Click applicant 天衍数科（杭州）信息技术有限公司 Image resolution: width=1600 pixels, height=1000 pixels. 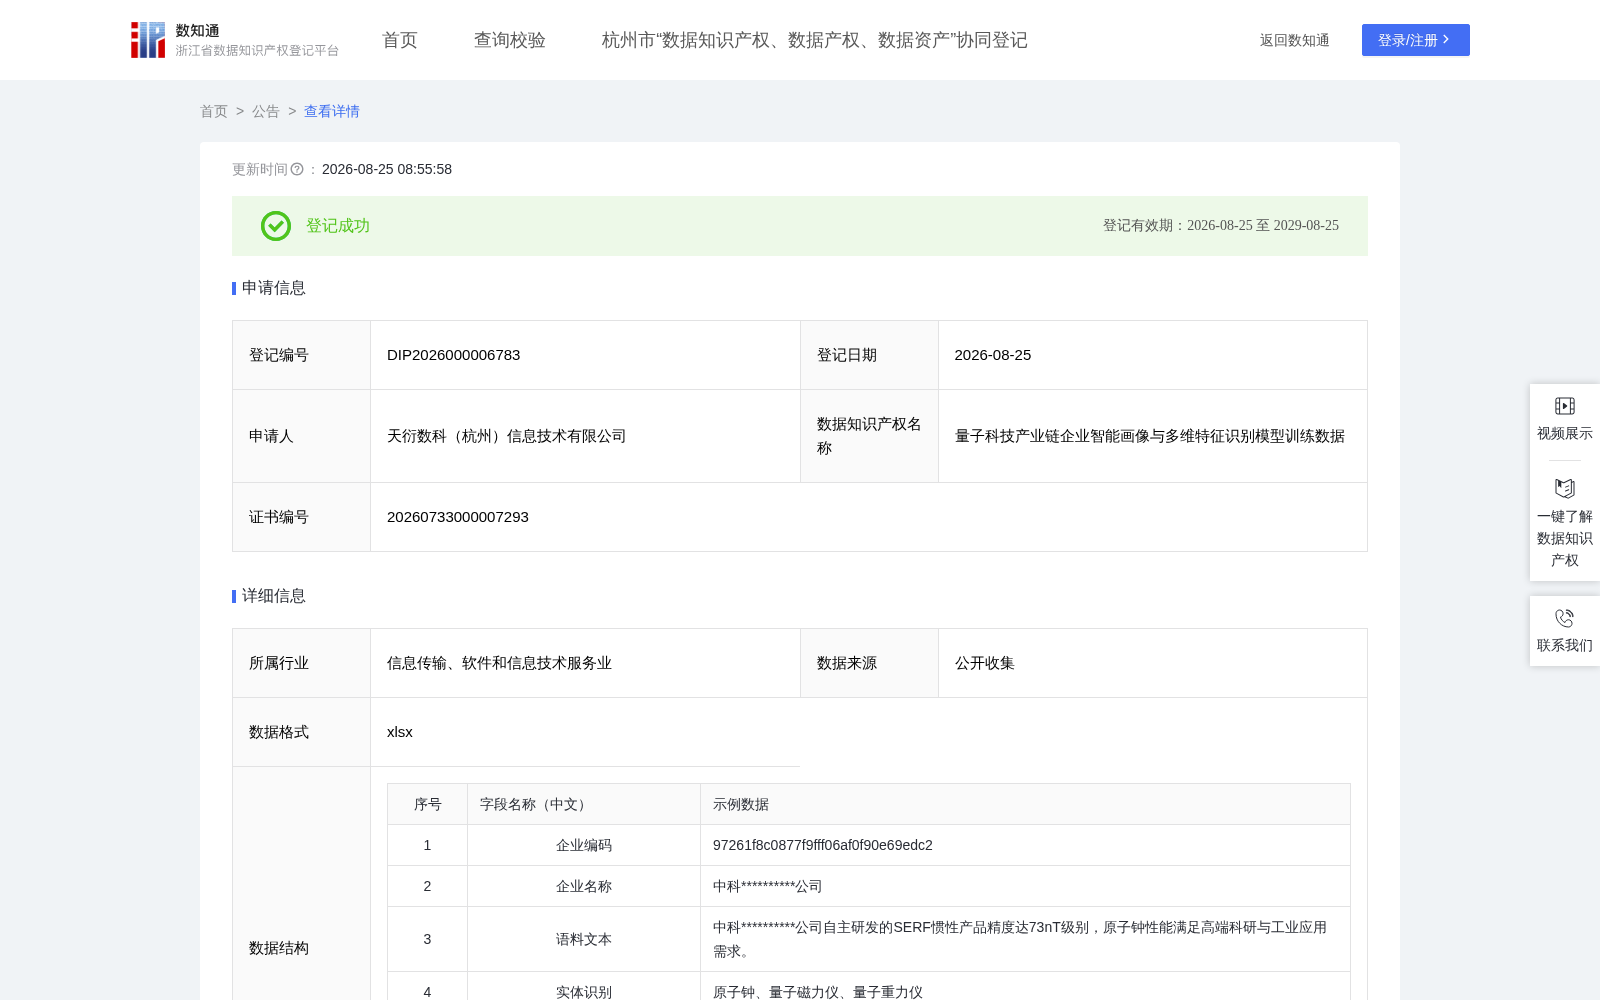tap(507, 436)
